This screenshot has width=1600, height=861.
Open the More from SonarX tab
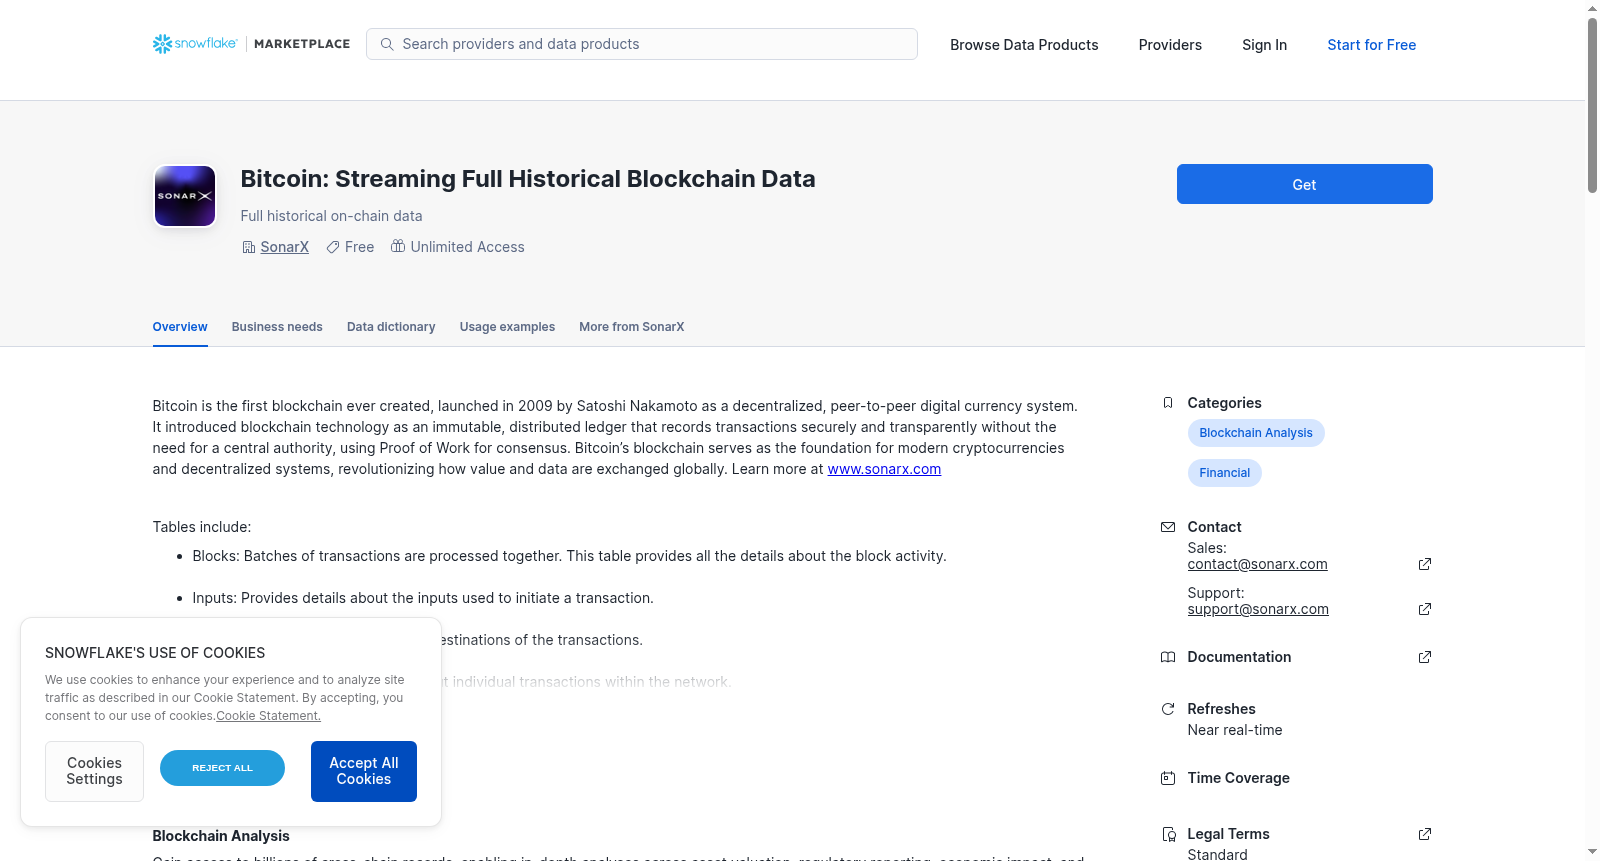tap(632, 327)
